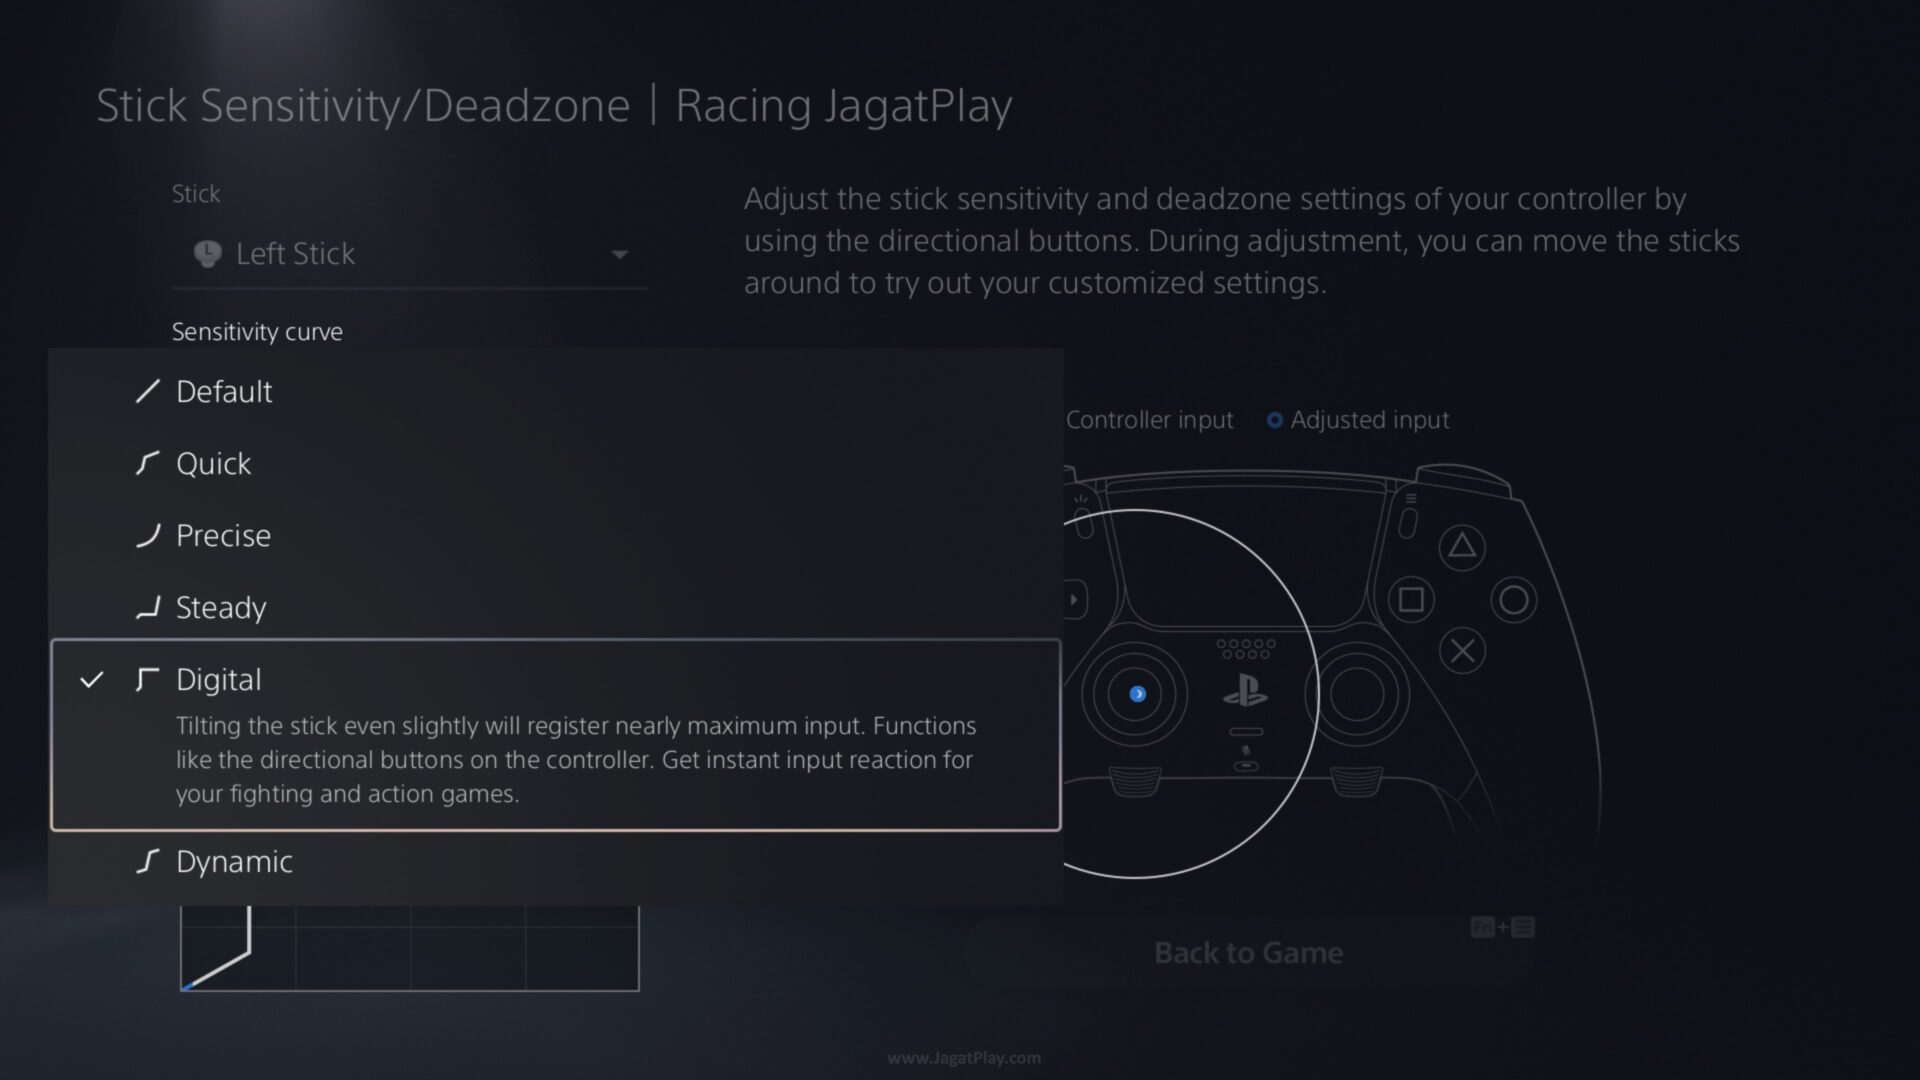The height and width of the screenshot is (1080, 1920).
Task: Click the Default curve line icon
Action: [x=148, y=392]
